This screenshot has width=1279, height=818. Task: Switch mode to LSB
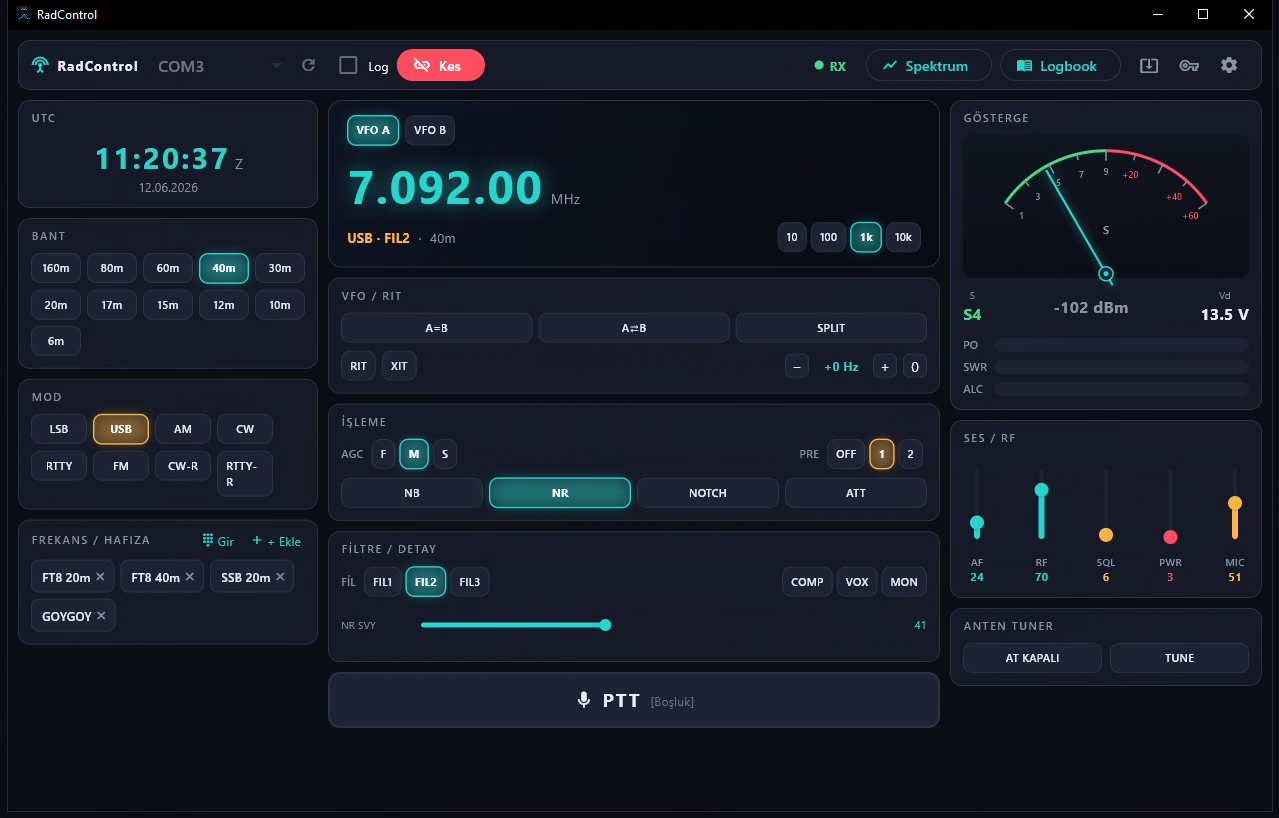(59, 429)
